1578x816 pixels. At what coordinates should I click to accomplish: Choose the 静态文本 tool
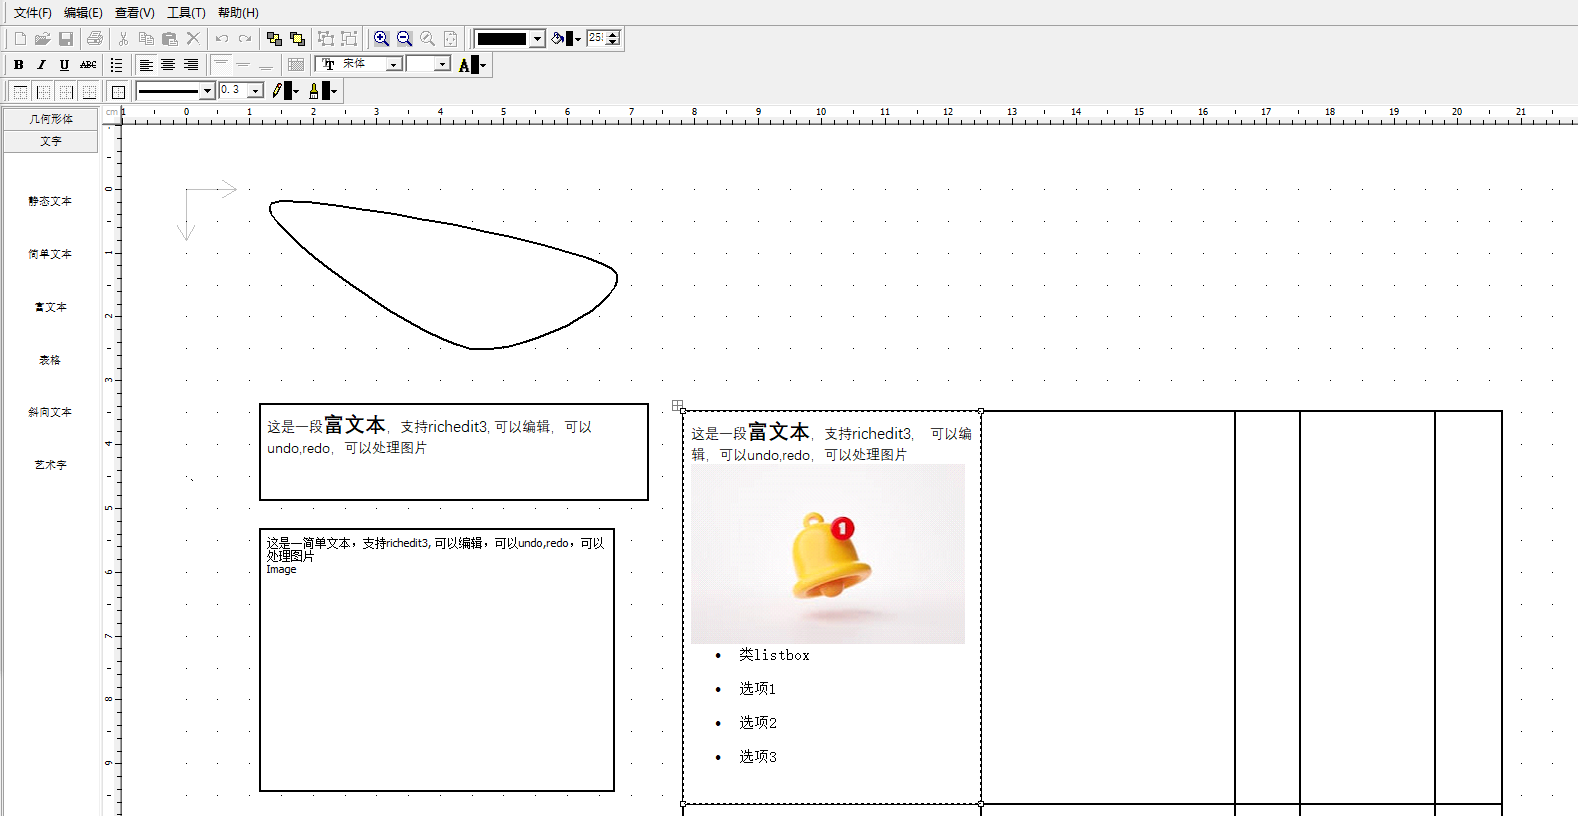coord(50,201)
